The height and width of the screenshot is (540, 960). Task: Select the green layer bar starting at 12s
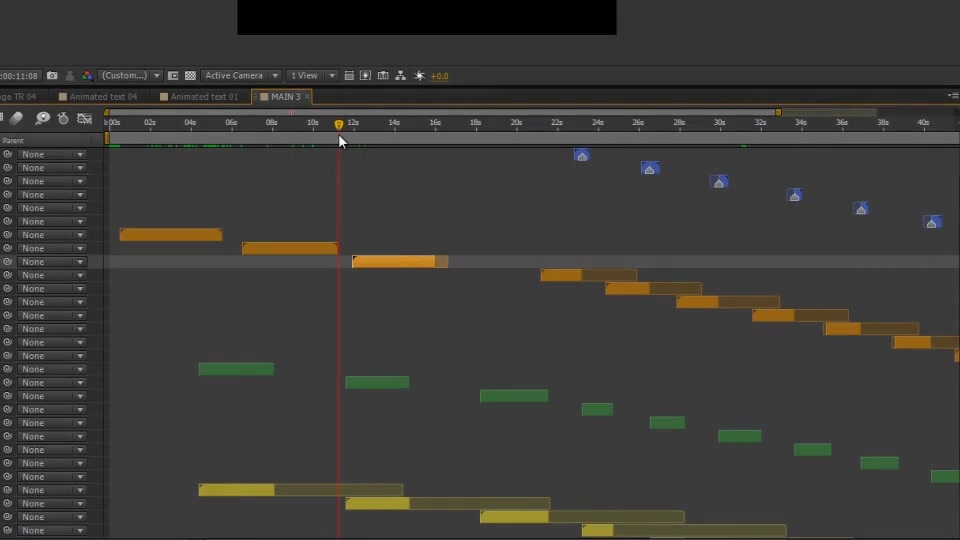[377, 383]
